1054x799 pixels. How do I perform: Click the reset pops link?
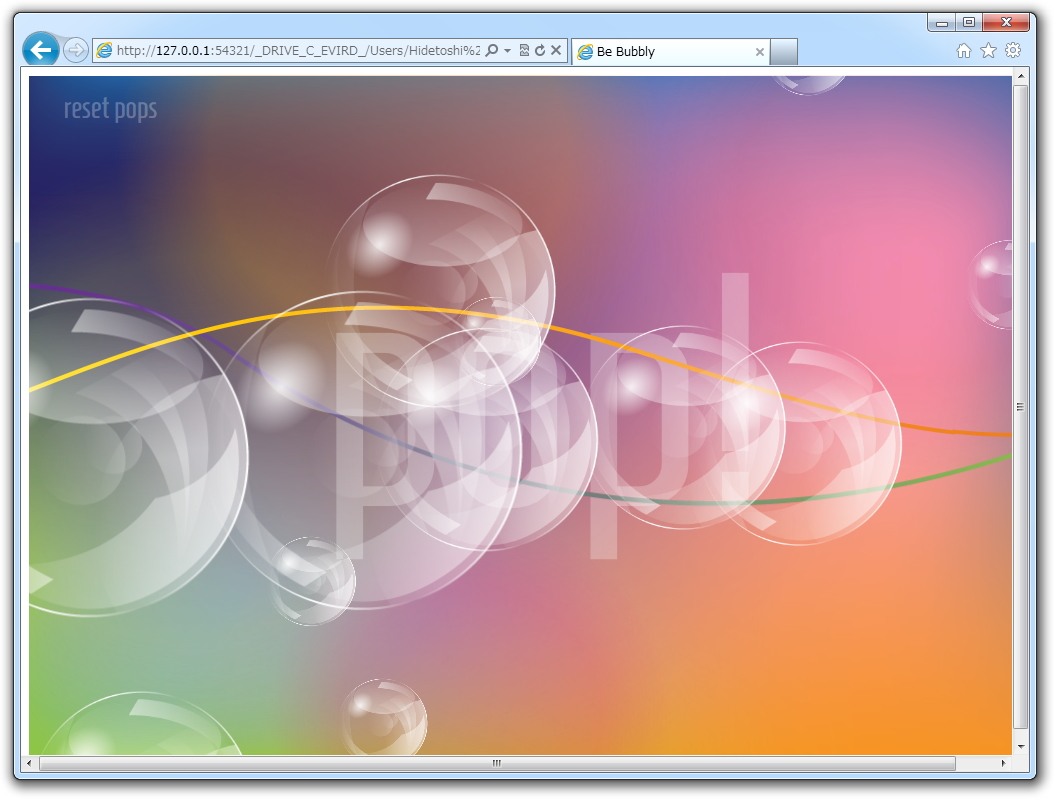[110, 110]
